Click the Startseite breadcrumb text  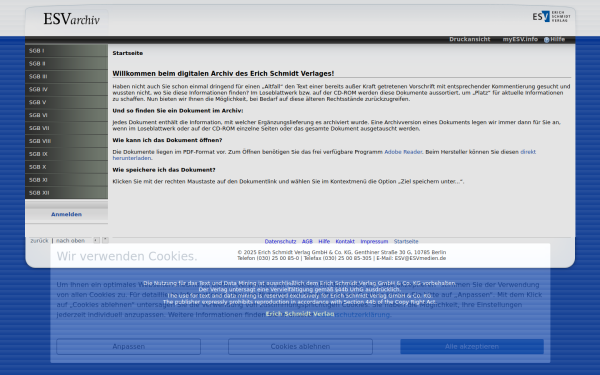(127, 53)
